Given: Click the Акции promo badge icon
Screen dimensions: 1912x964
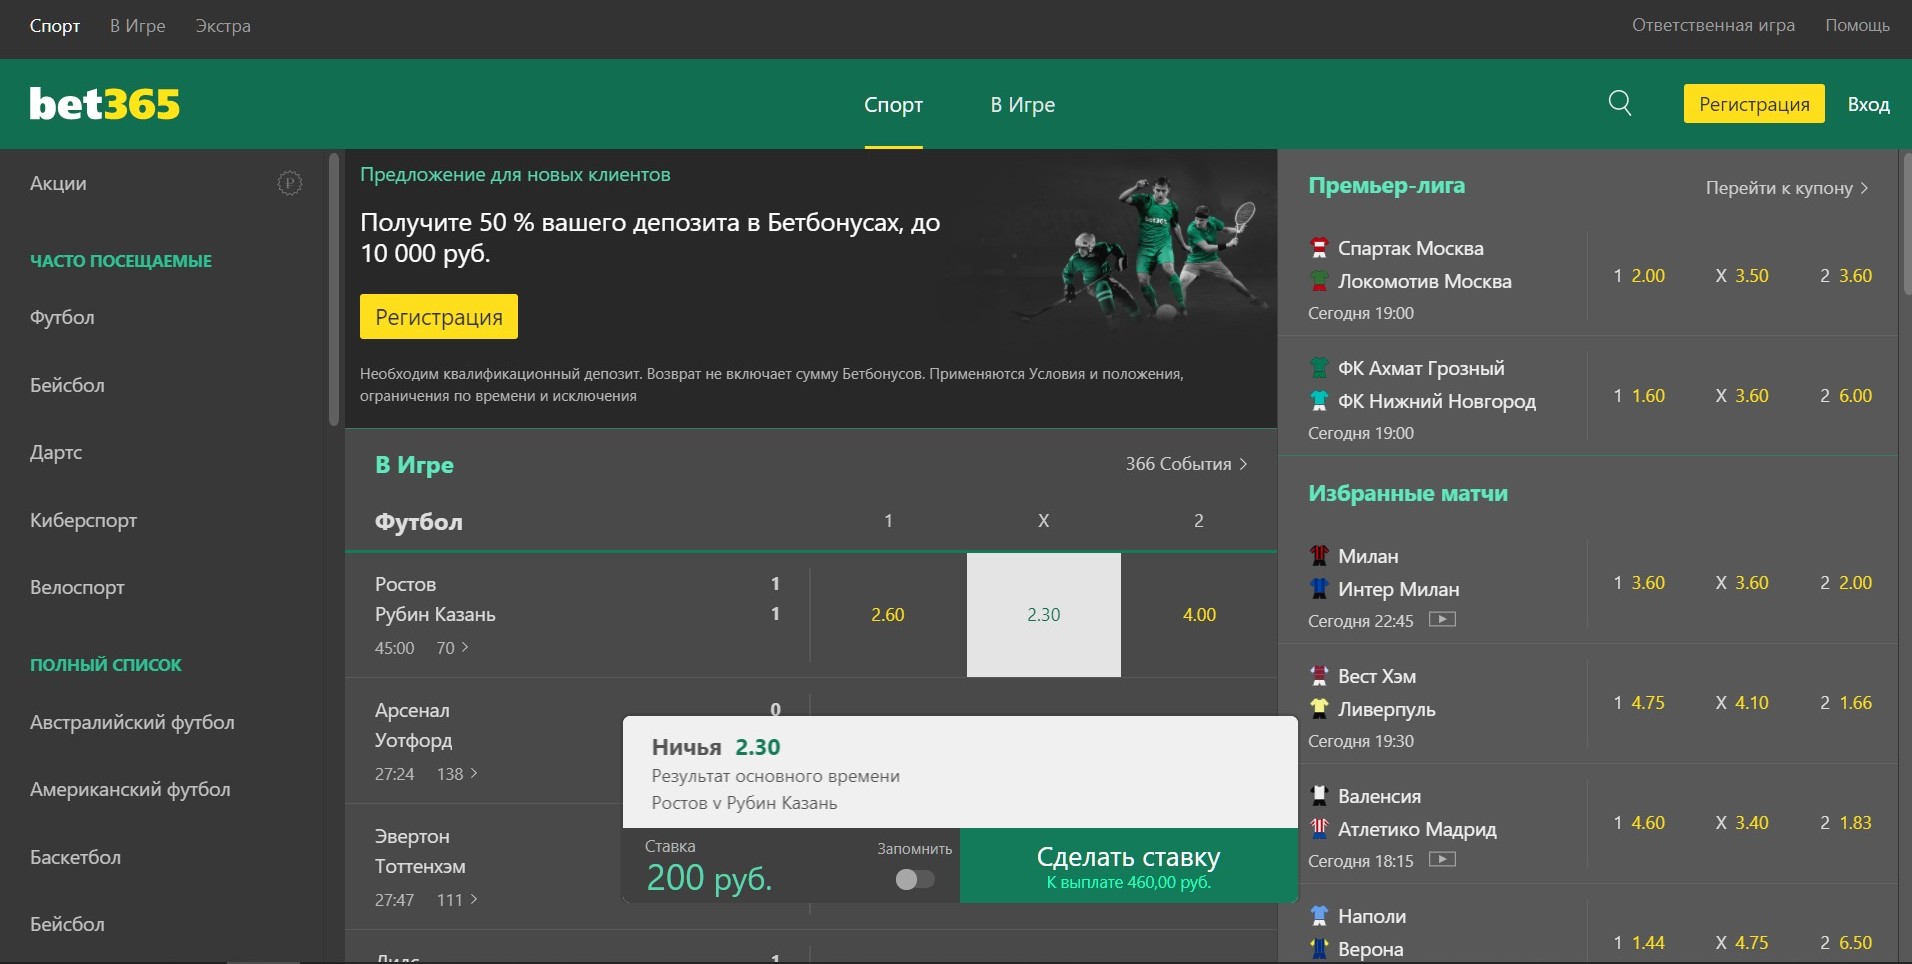Looking at the screenshot, I should point(289,183).
